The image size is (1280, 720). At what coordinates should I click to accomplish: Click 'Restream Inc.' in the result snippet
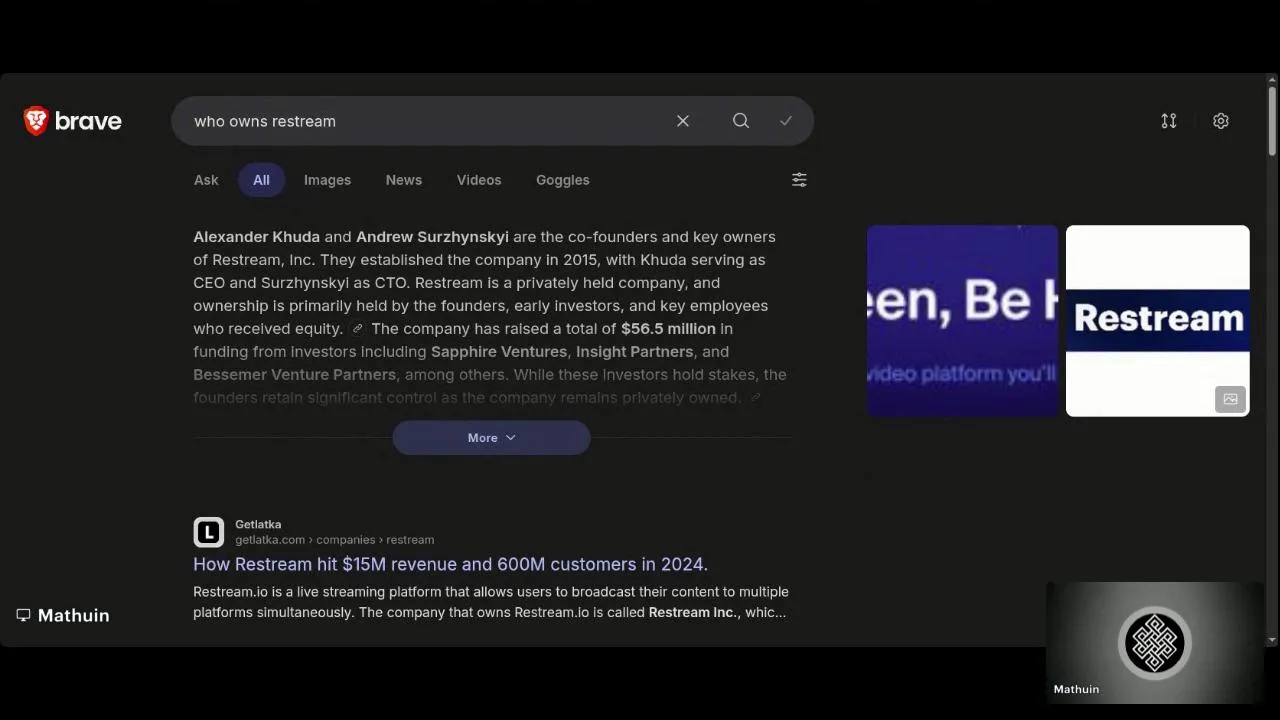tap(693, 612)
